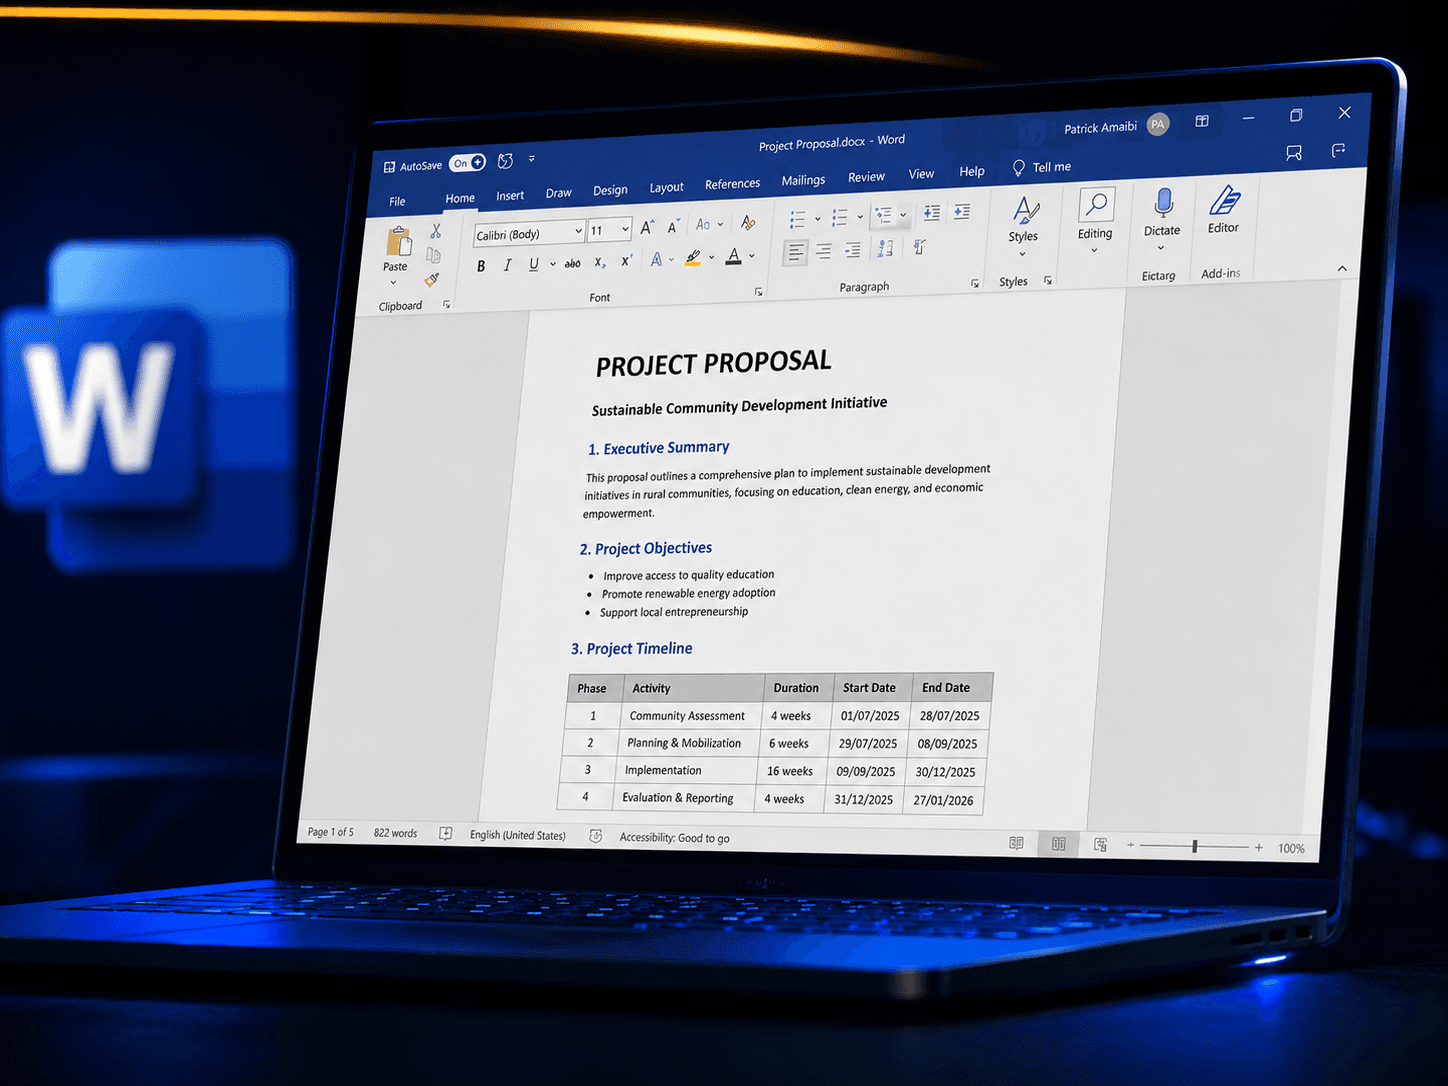Click the Dictate microphone icon
Image resolution: width=1448 pixels, height=1086 pixels.
(x=1163, y=203)
